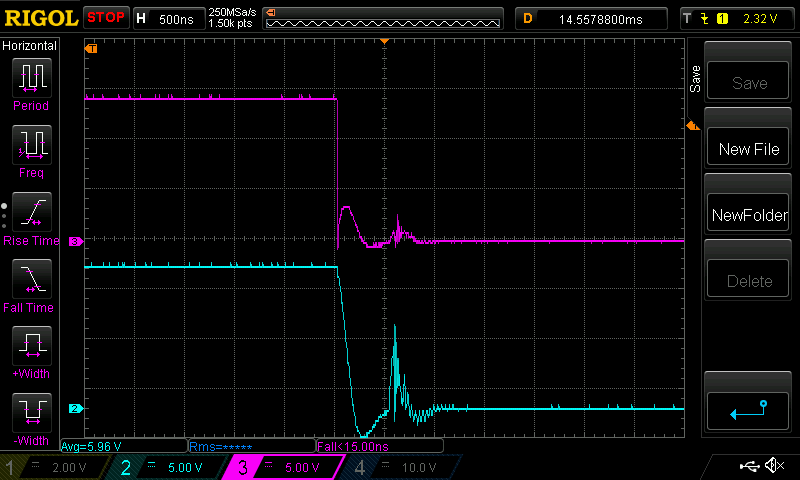Choose the Rise Time measurement

pos(31,213)
